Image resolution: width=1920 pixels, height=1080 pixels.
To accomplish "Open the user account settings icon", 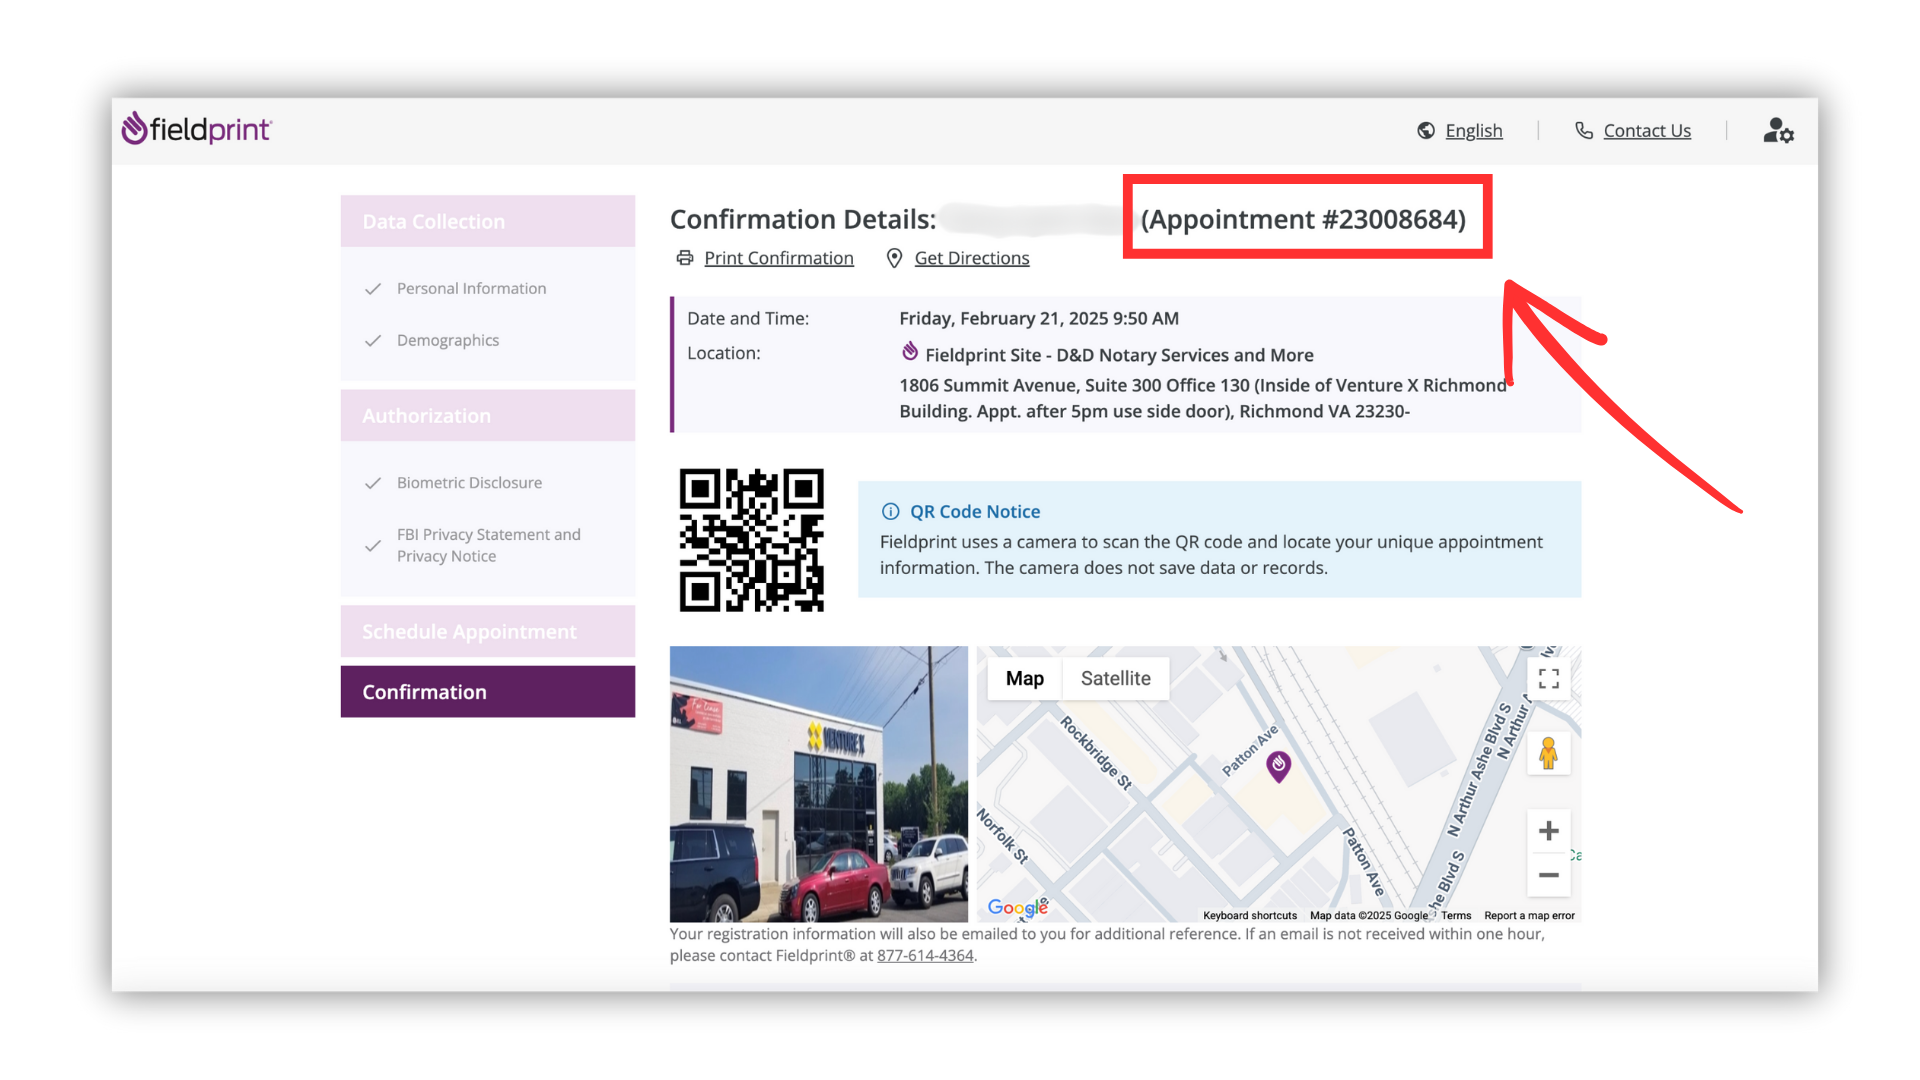I will coord(1778,131).
